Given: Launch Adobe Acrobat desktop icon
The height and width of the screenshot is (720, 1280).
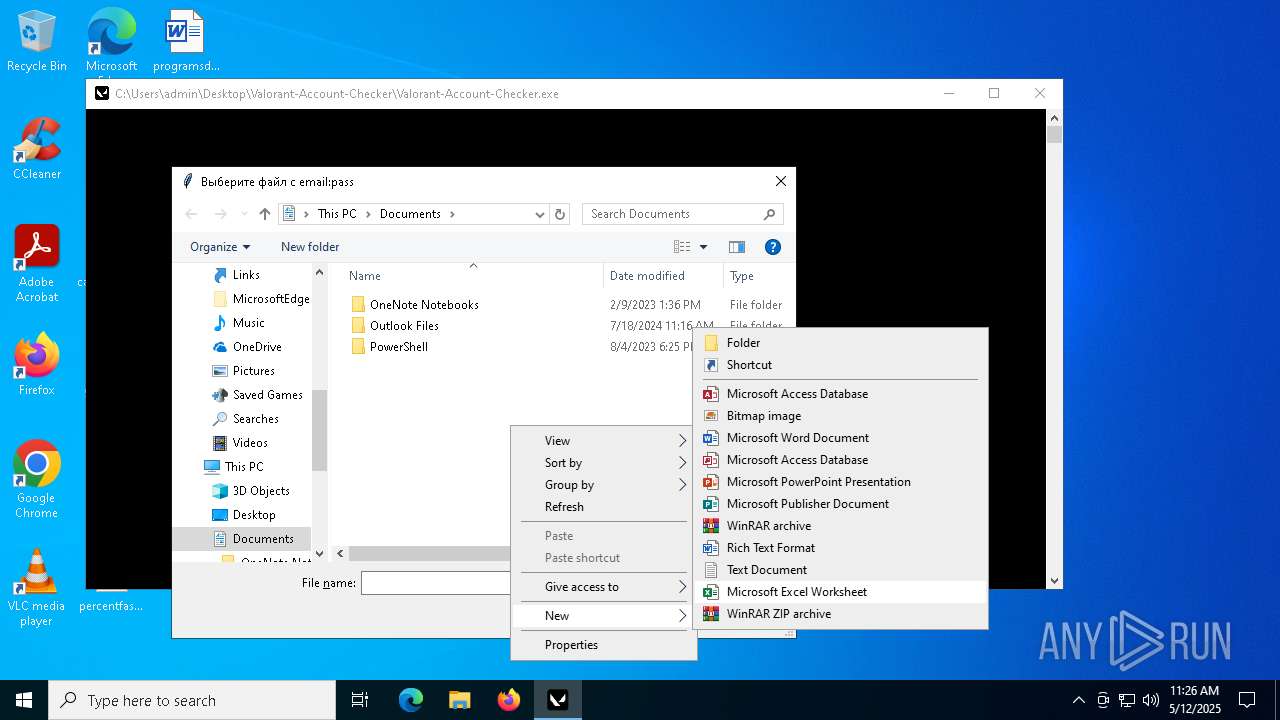Looking at the screenshot, I should click(37, 264).
